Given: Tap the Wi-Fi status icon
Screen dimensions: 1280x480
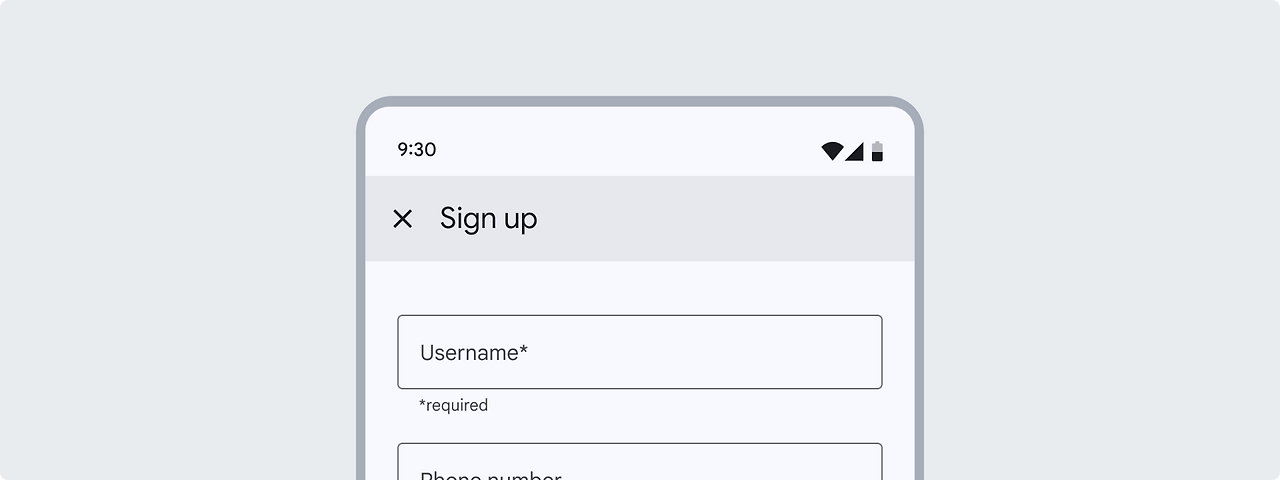Looking at the screenshot, I should tap(832, 151).
